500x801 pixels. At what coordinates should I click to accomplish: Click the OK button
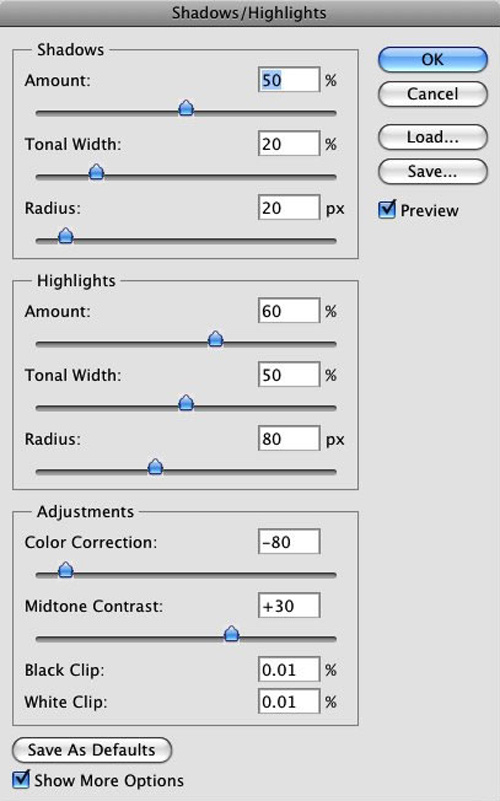pyautogui.click(x=433, y=60)
